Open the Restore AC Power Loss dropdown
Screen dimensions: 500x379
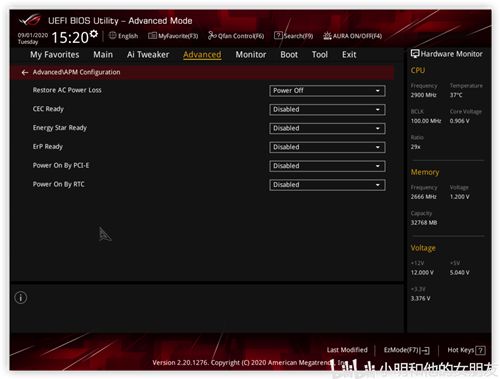(x=327, y=91)
